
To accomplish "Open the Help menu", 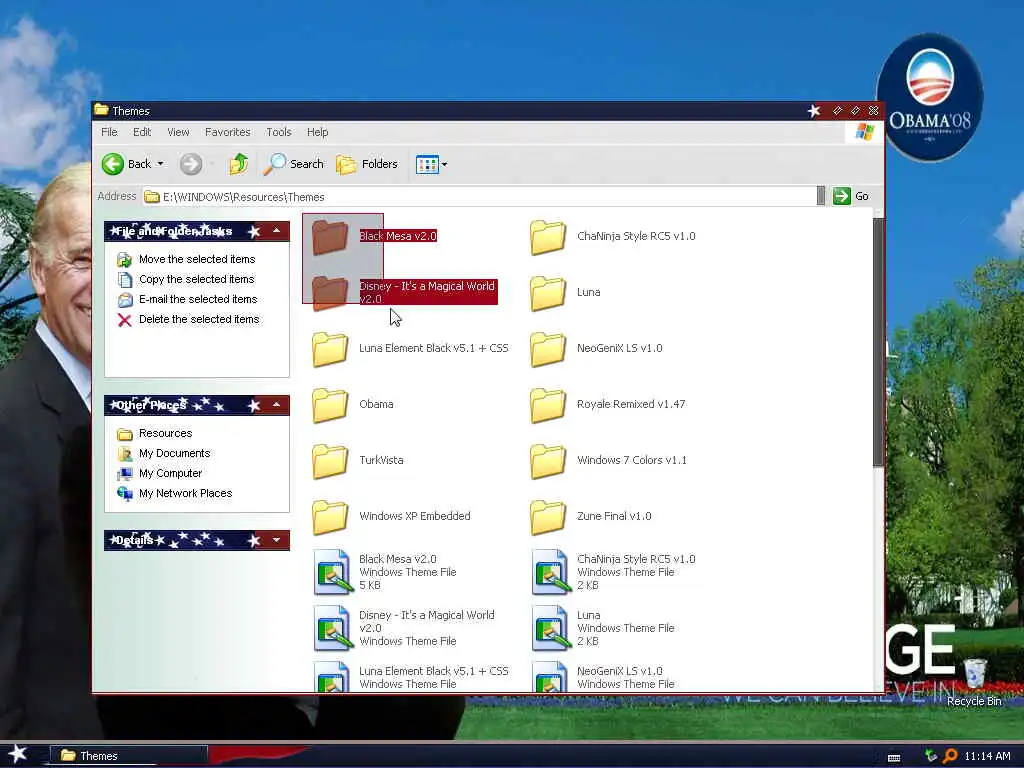I will (317, 132).
